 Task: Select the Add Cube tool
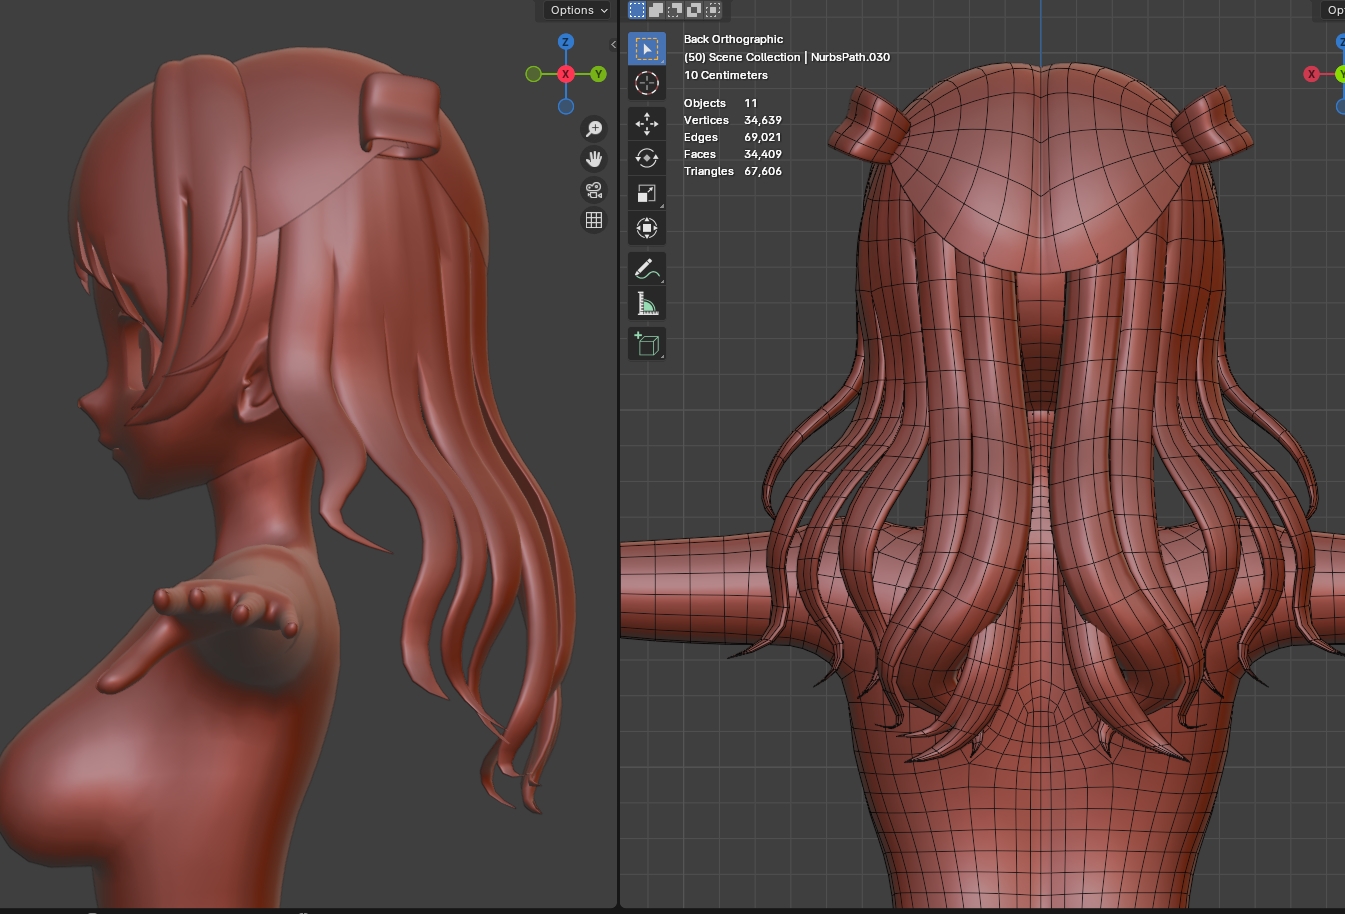tap(647, 344)
